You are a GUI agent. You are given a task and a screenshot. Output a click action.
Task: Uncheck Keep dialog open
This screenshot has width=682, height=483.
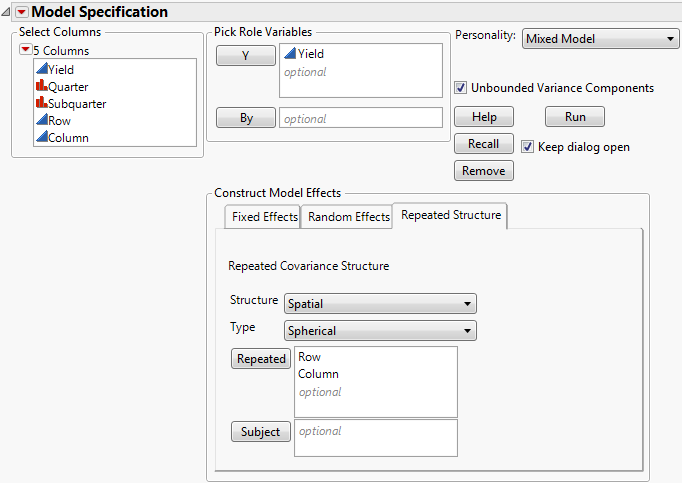click(x=527, y=147)
